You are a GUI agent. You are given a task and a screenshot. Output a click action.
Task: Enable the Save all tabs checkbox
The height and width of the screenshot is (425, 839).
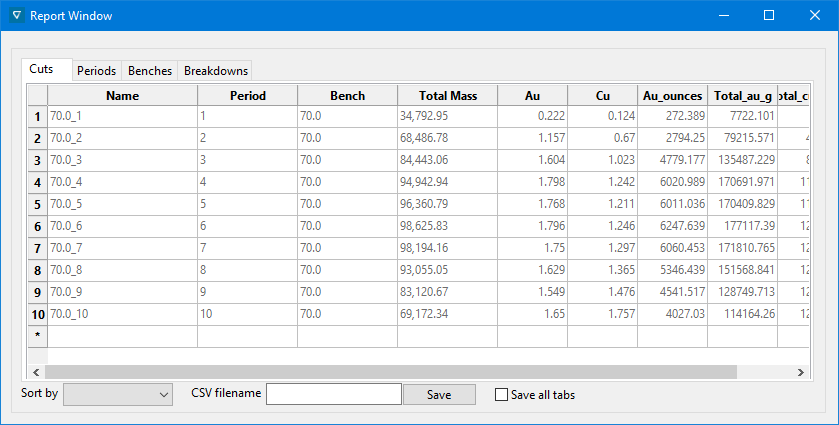(502, 395)
